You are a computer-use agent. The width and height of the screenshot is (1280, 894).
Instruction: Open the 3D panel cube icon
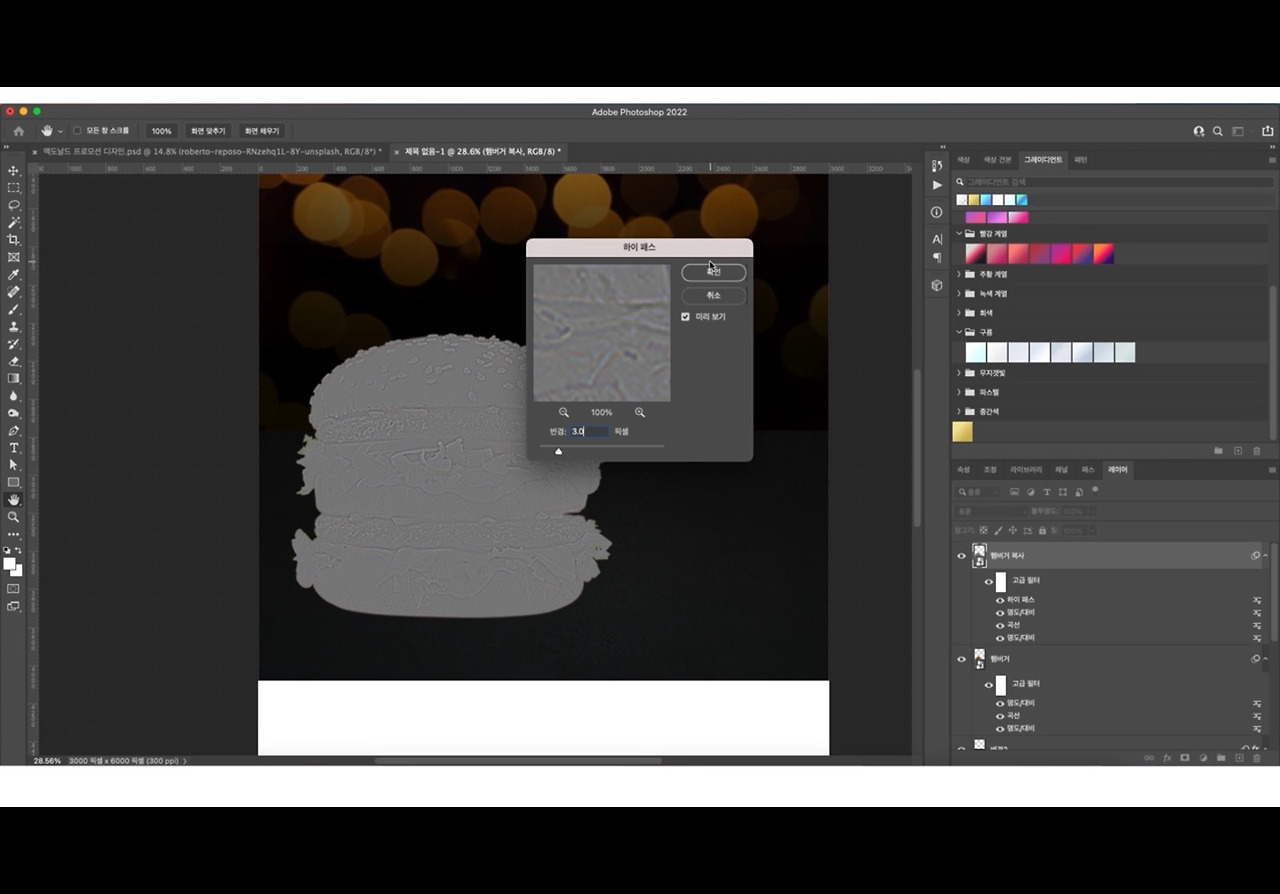point(937,285)
